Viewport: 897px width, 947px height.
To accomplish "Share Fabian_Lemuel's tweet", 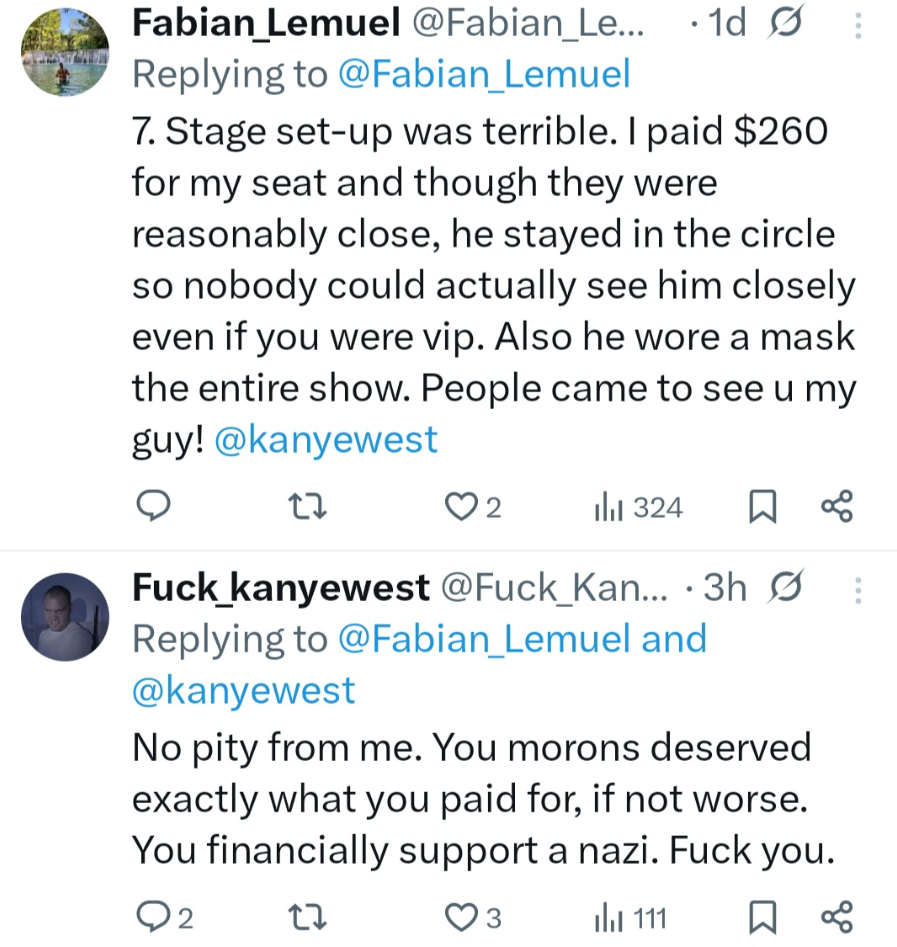I will tap(836, 508).
